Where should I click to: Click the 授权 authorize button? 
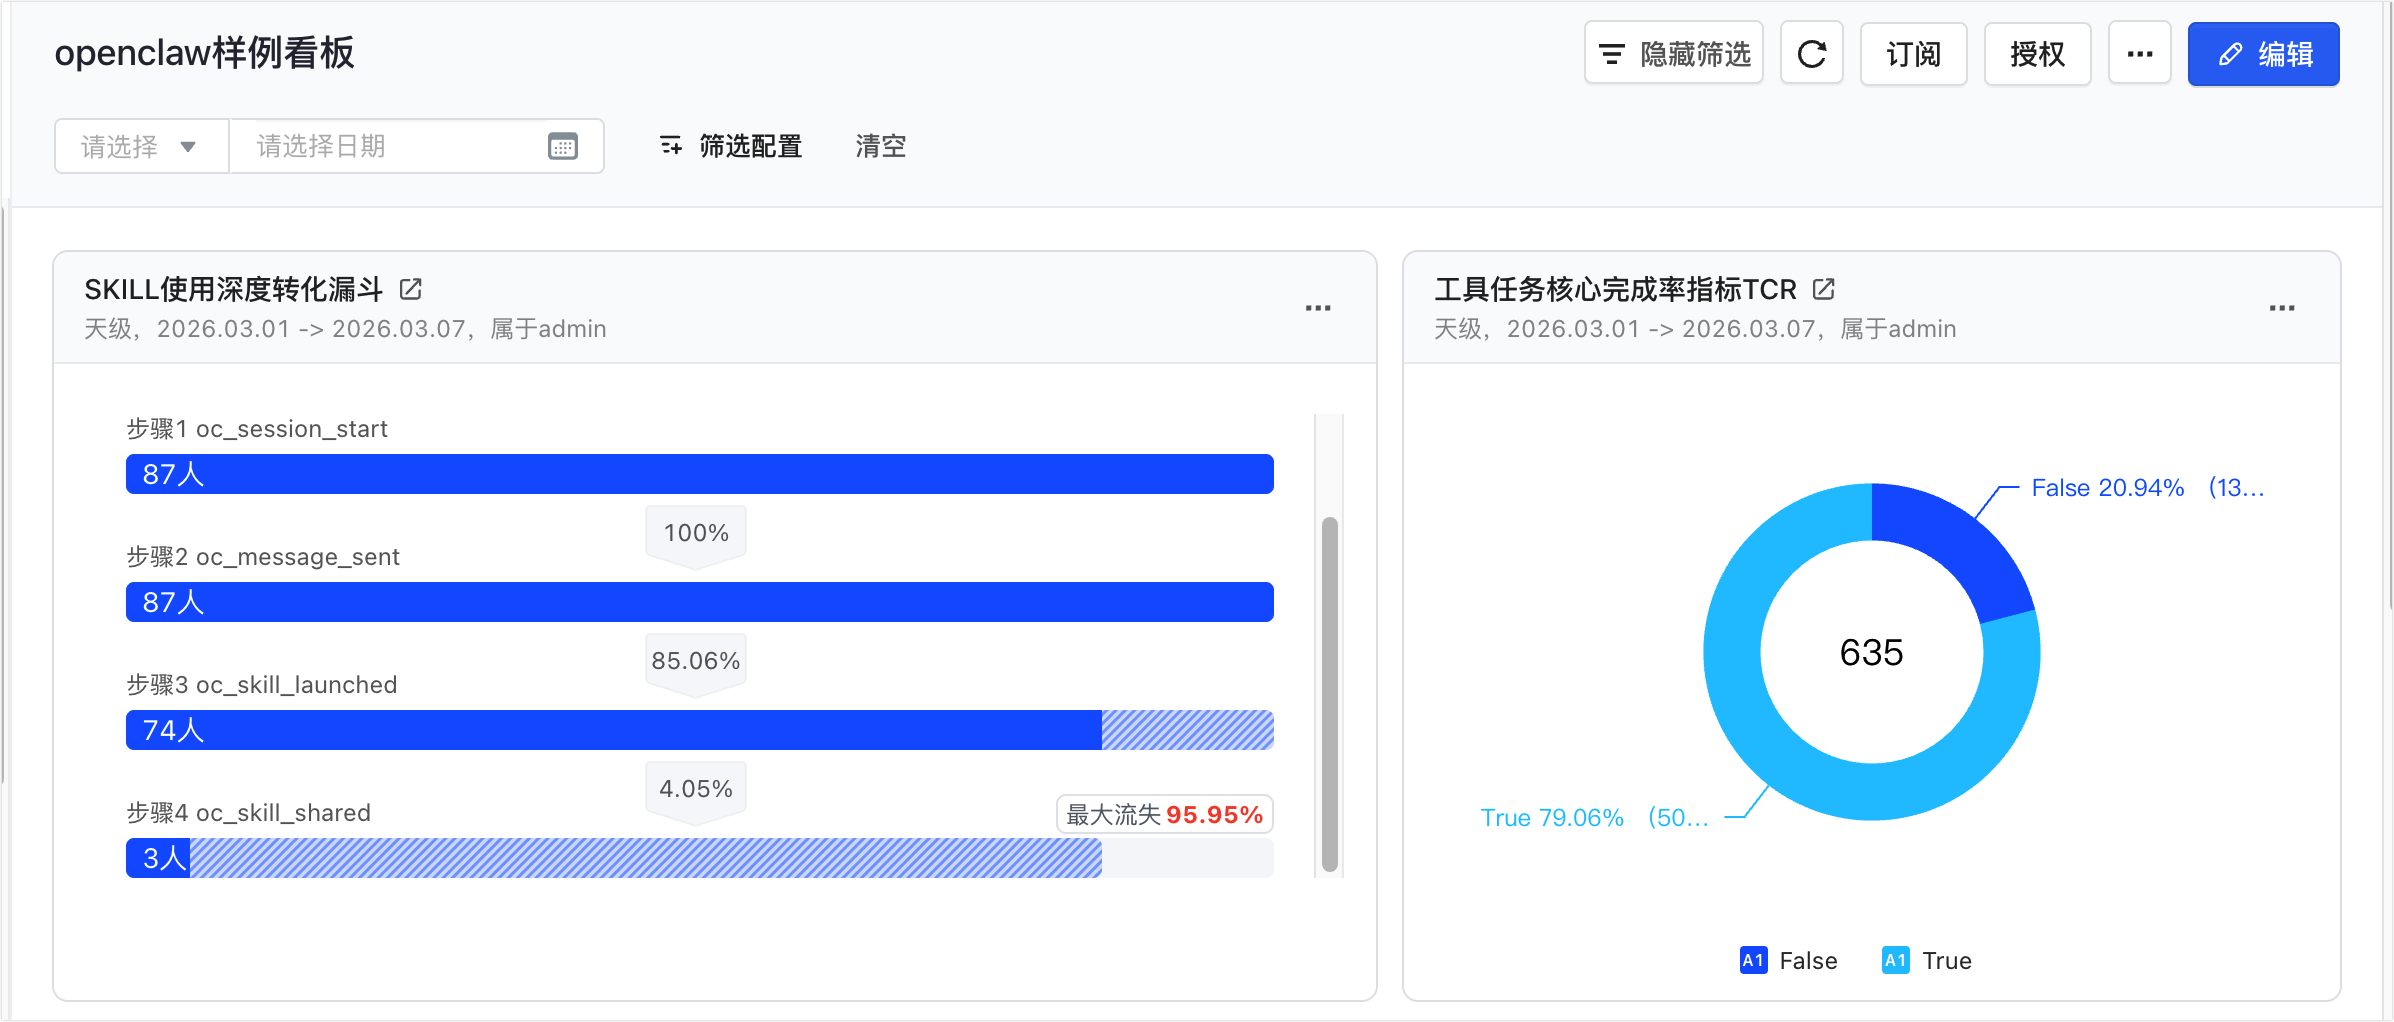click(2037, 54)
